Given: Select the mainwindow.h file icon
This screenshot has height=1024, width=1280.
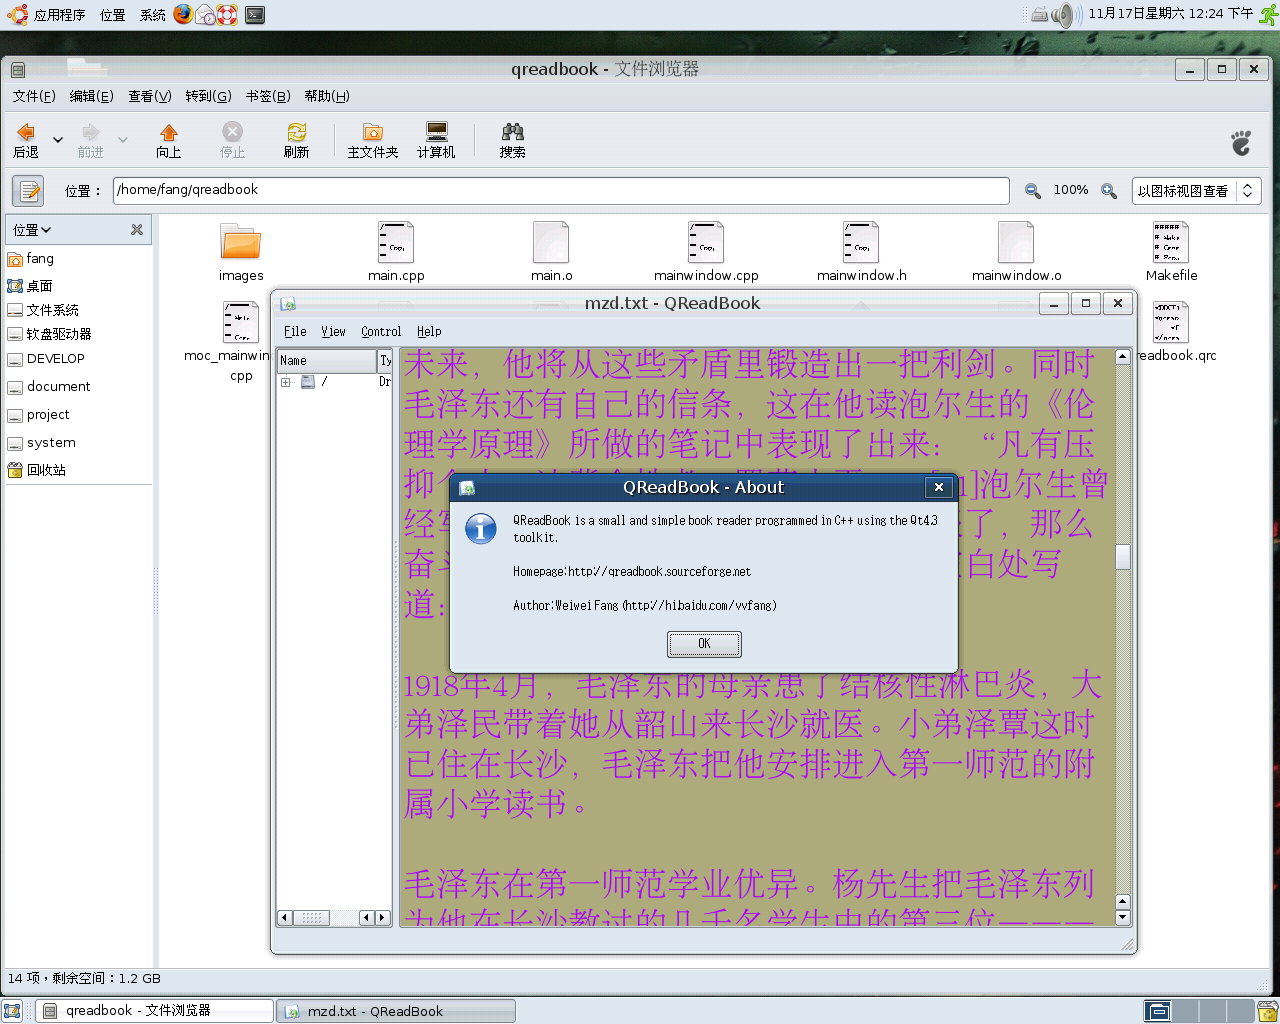Looking at the screenshot, I should tap(861, 242).
